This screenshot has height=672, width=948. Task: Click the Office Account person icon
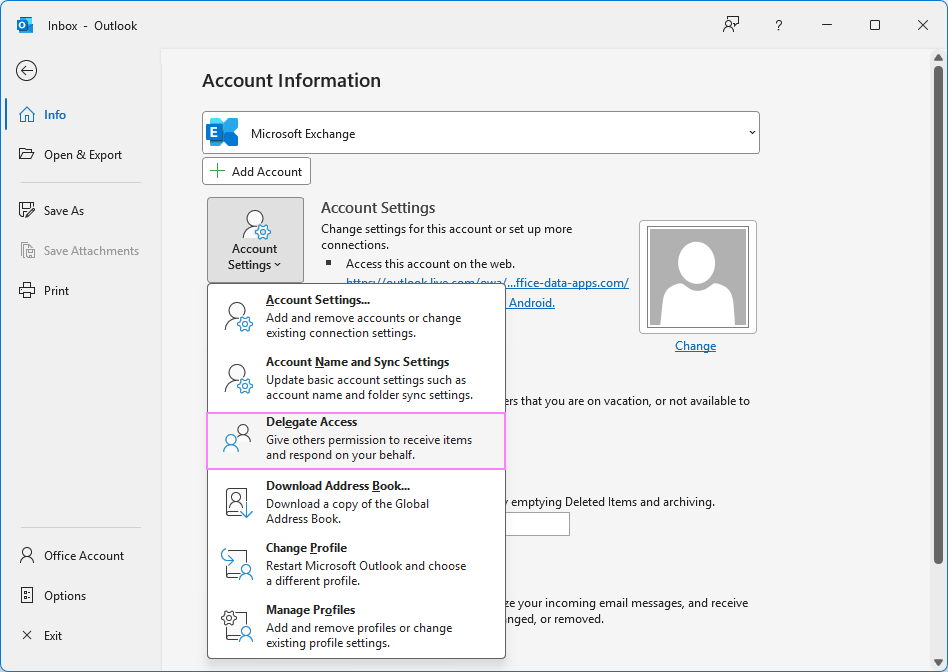(x=27, y=555)
